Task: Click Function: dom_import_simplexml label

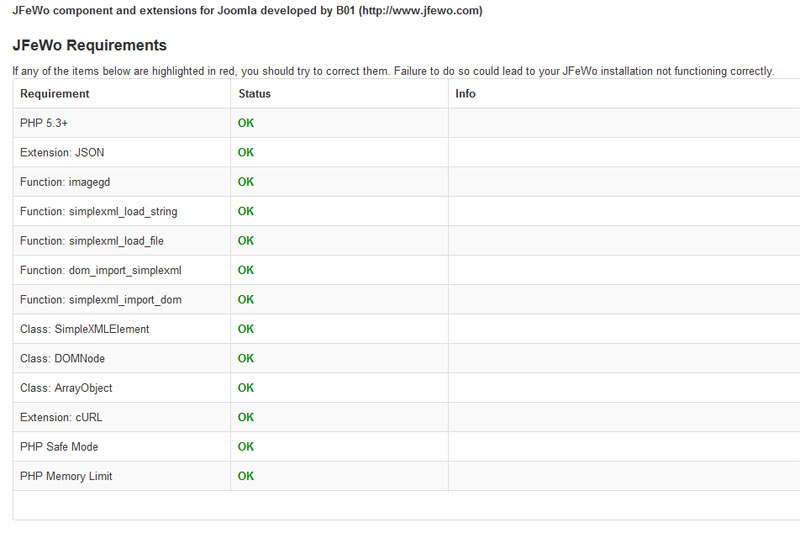Action: 101,270
